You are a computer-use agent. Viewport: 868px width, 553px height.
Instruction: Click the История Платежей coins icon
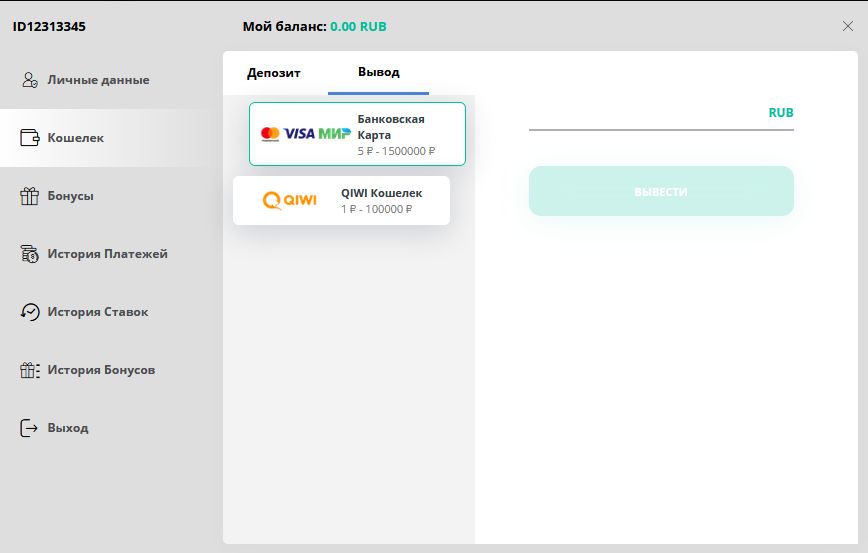click(x=30, y=254)
